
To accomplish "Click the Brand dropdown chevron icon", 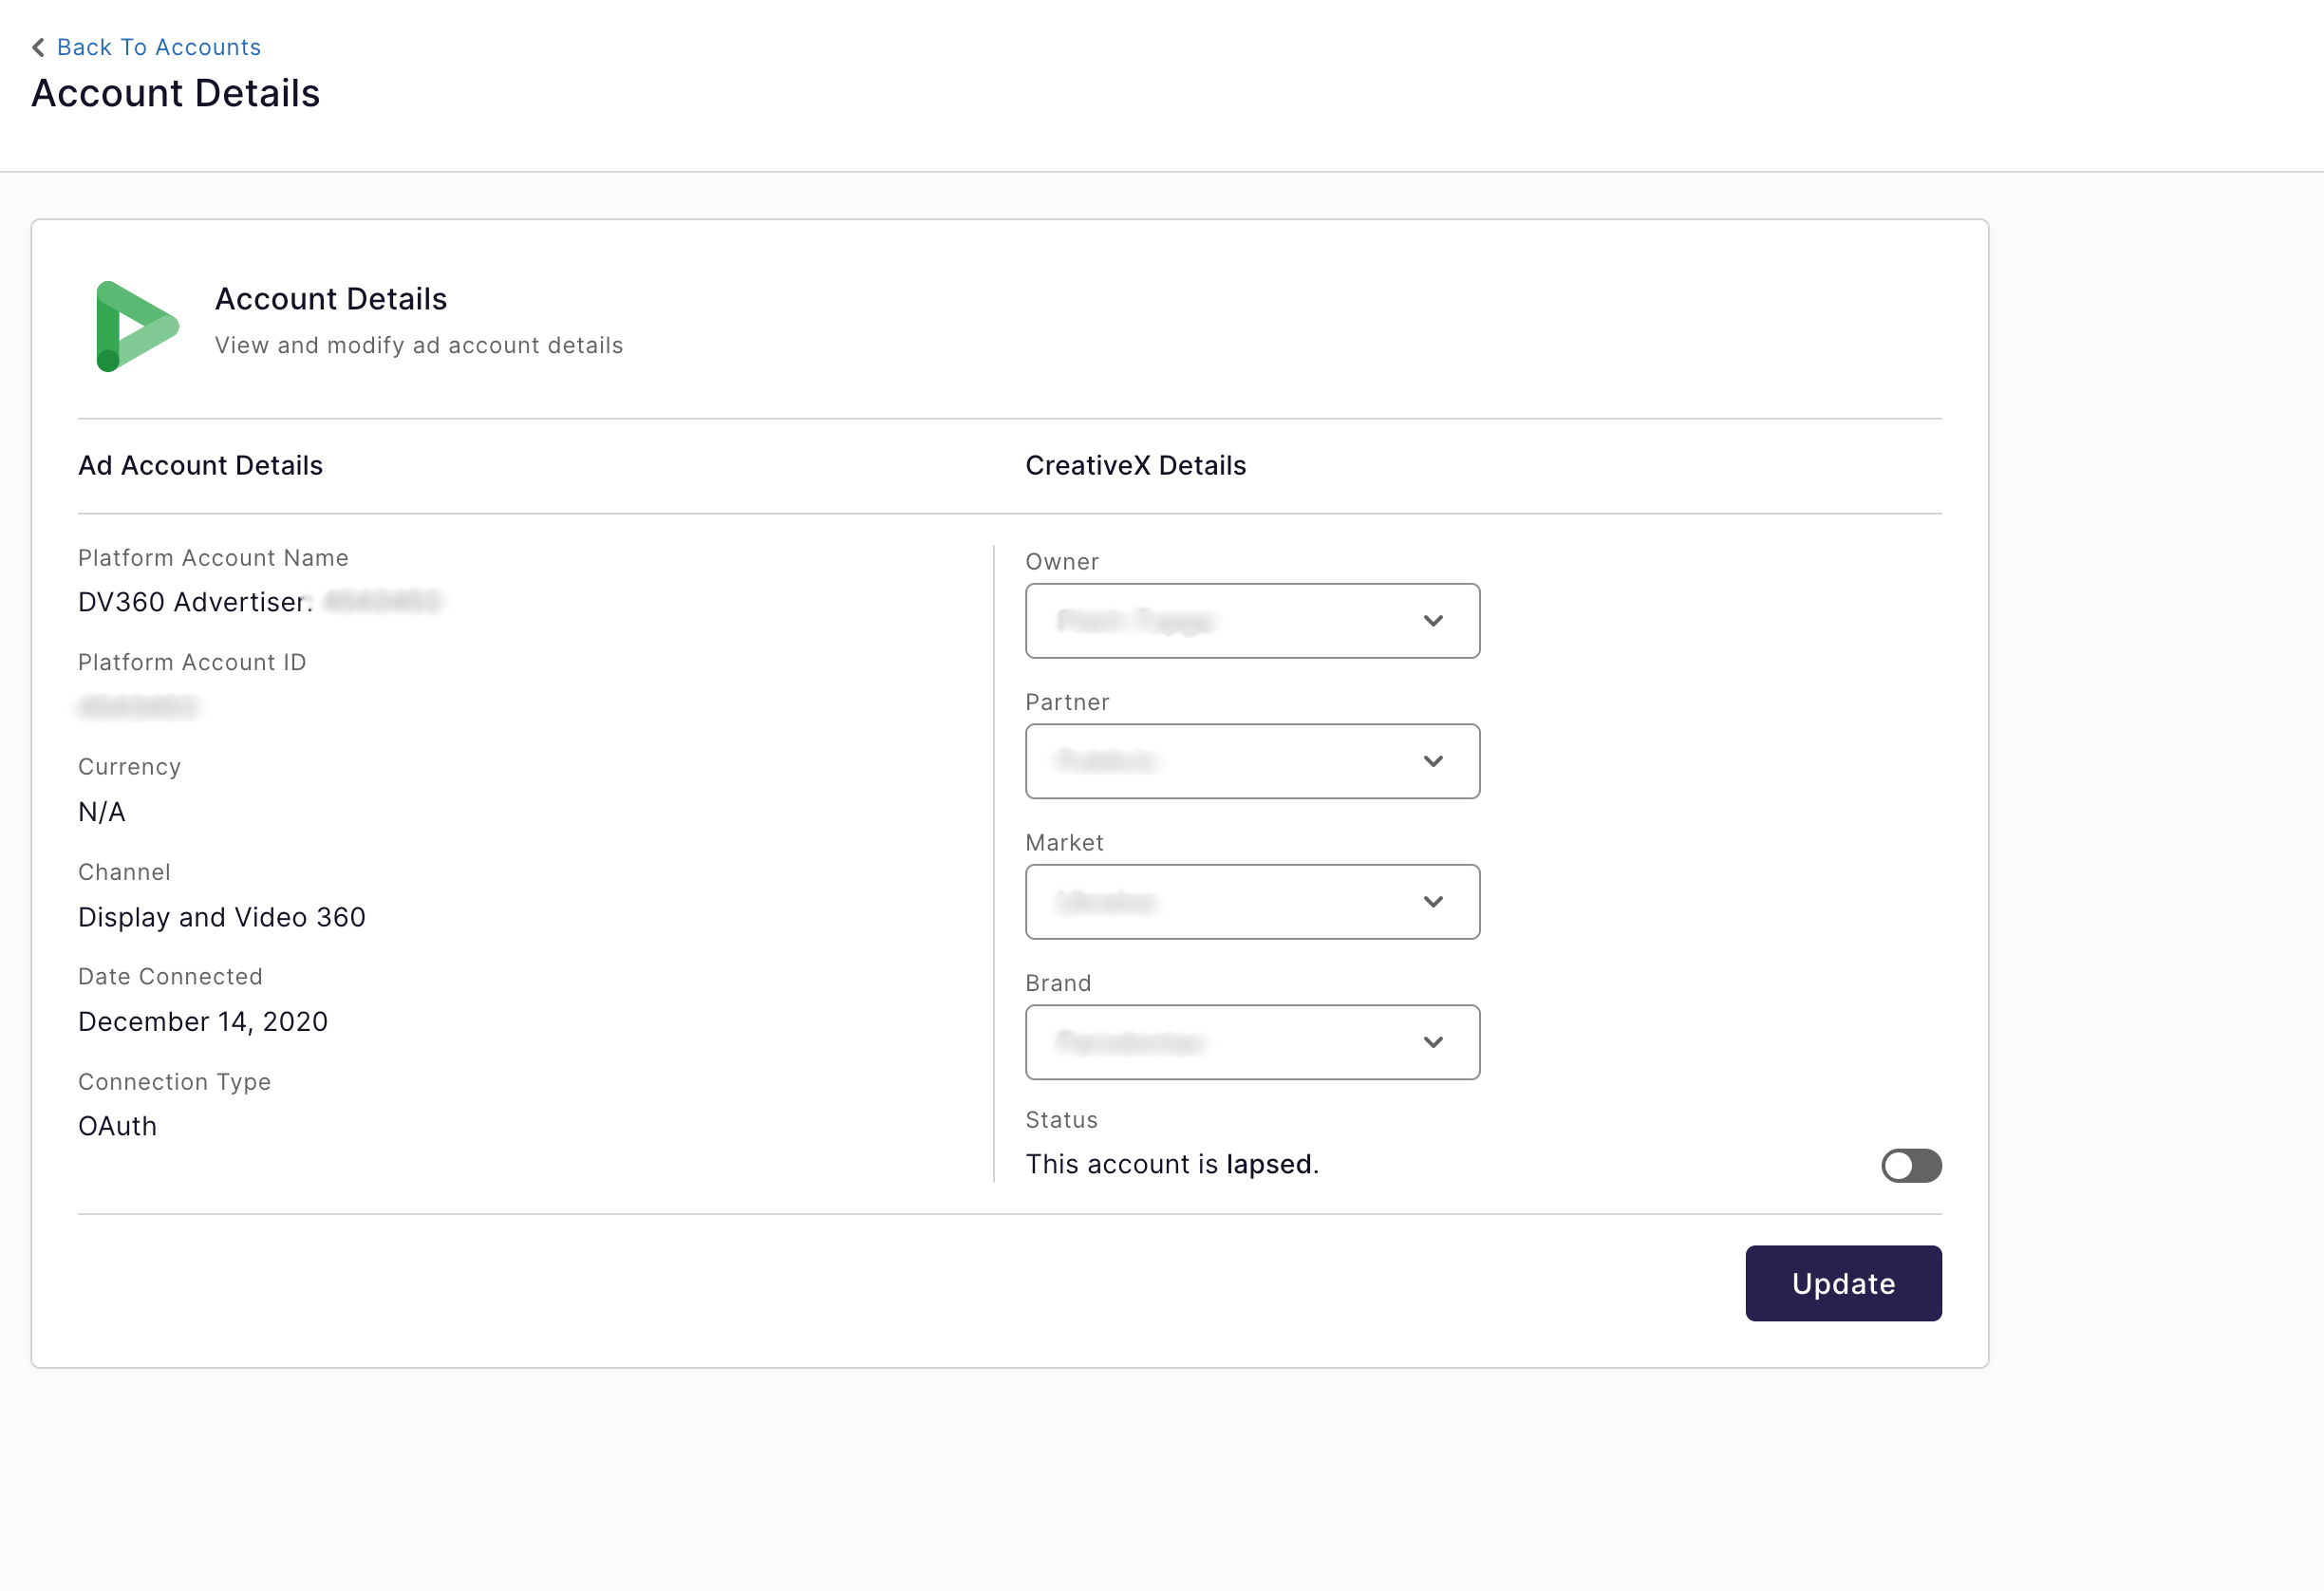I will pyautogui.click(x=1433, y=1043).
